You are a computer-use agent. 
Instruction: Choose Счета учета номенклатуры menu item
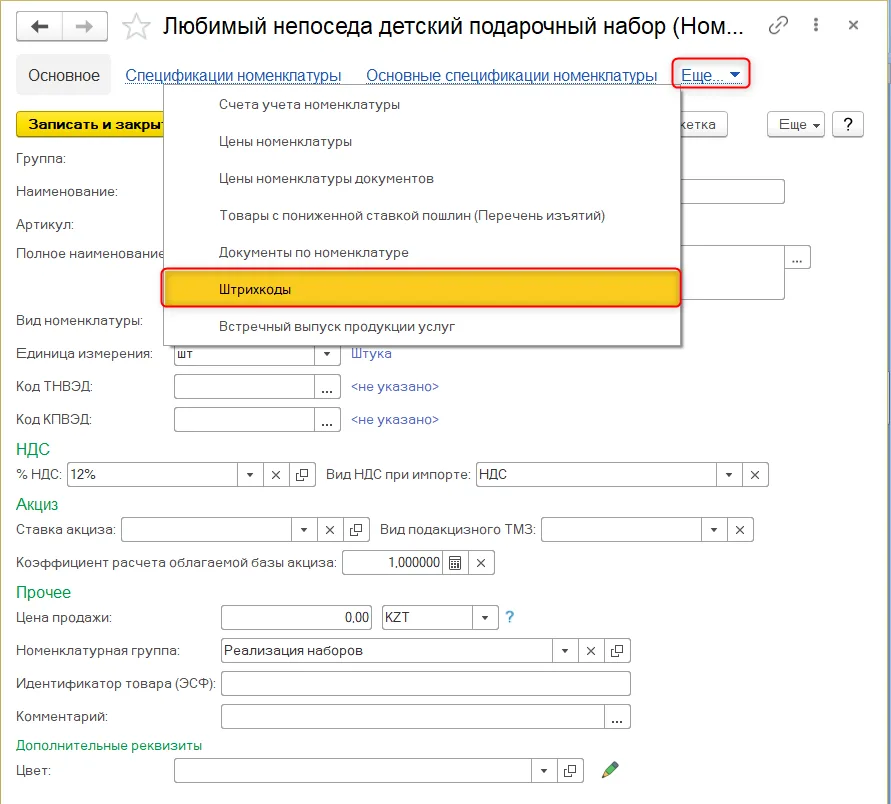point(421,105)
